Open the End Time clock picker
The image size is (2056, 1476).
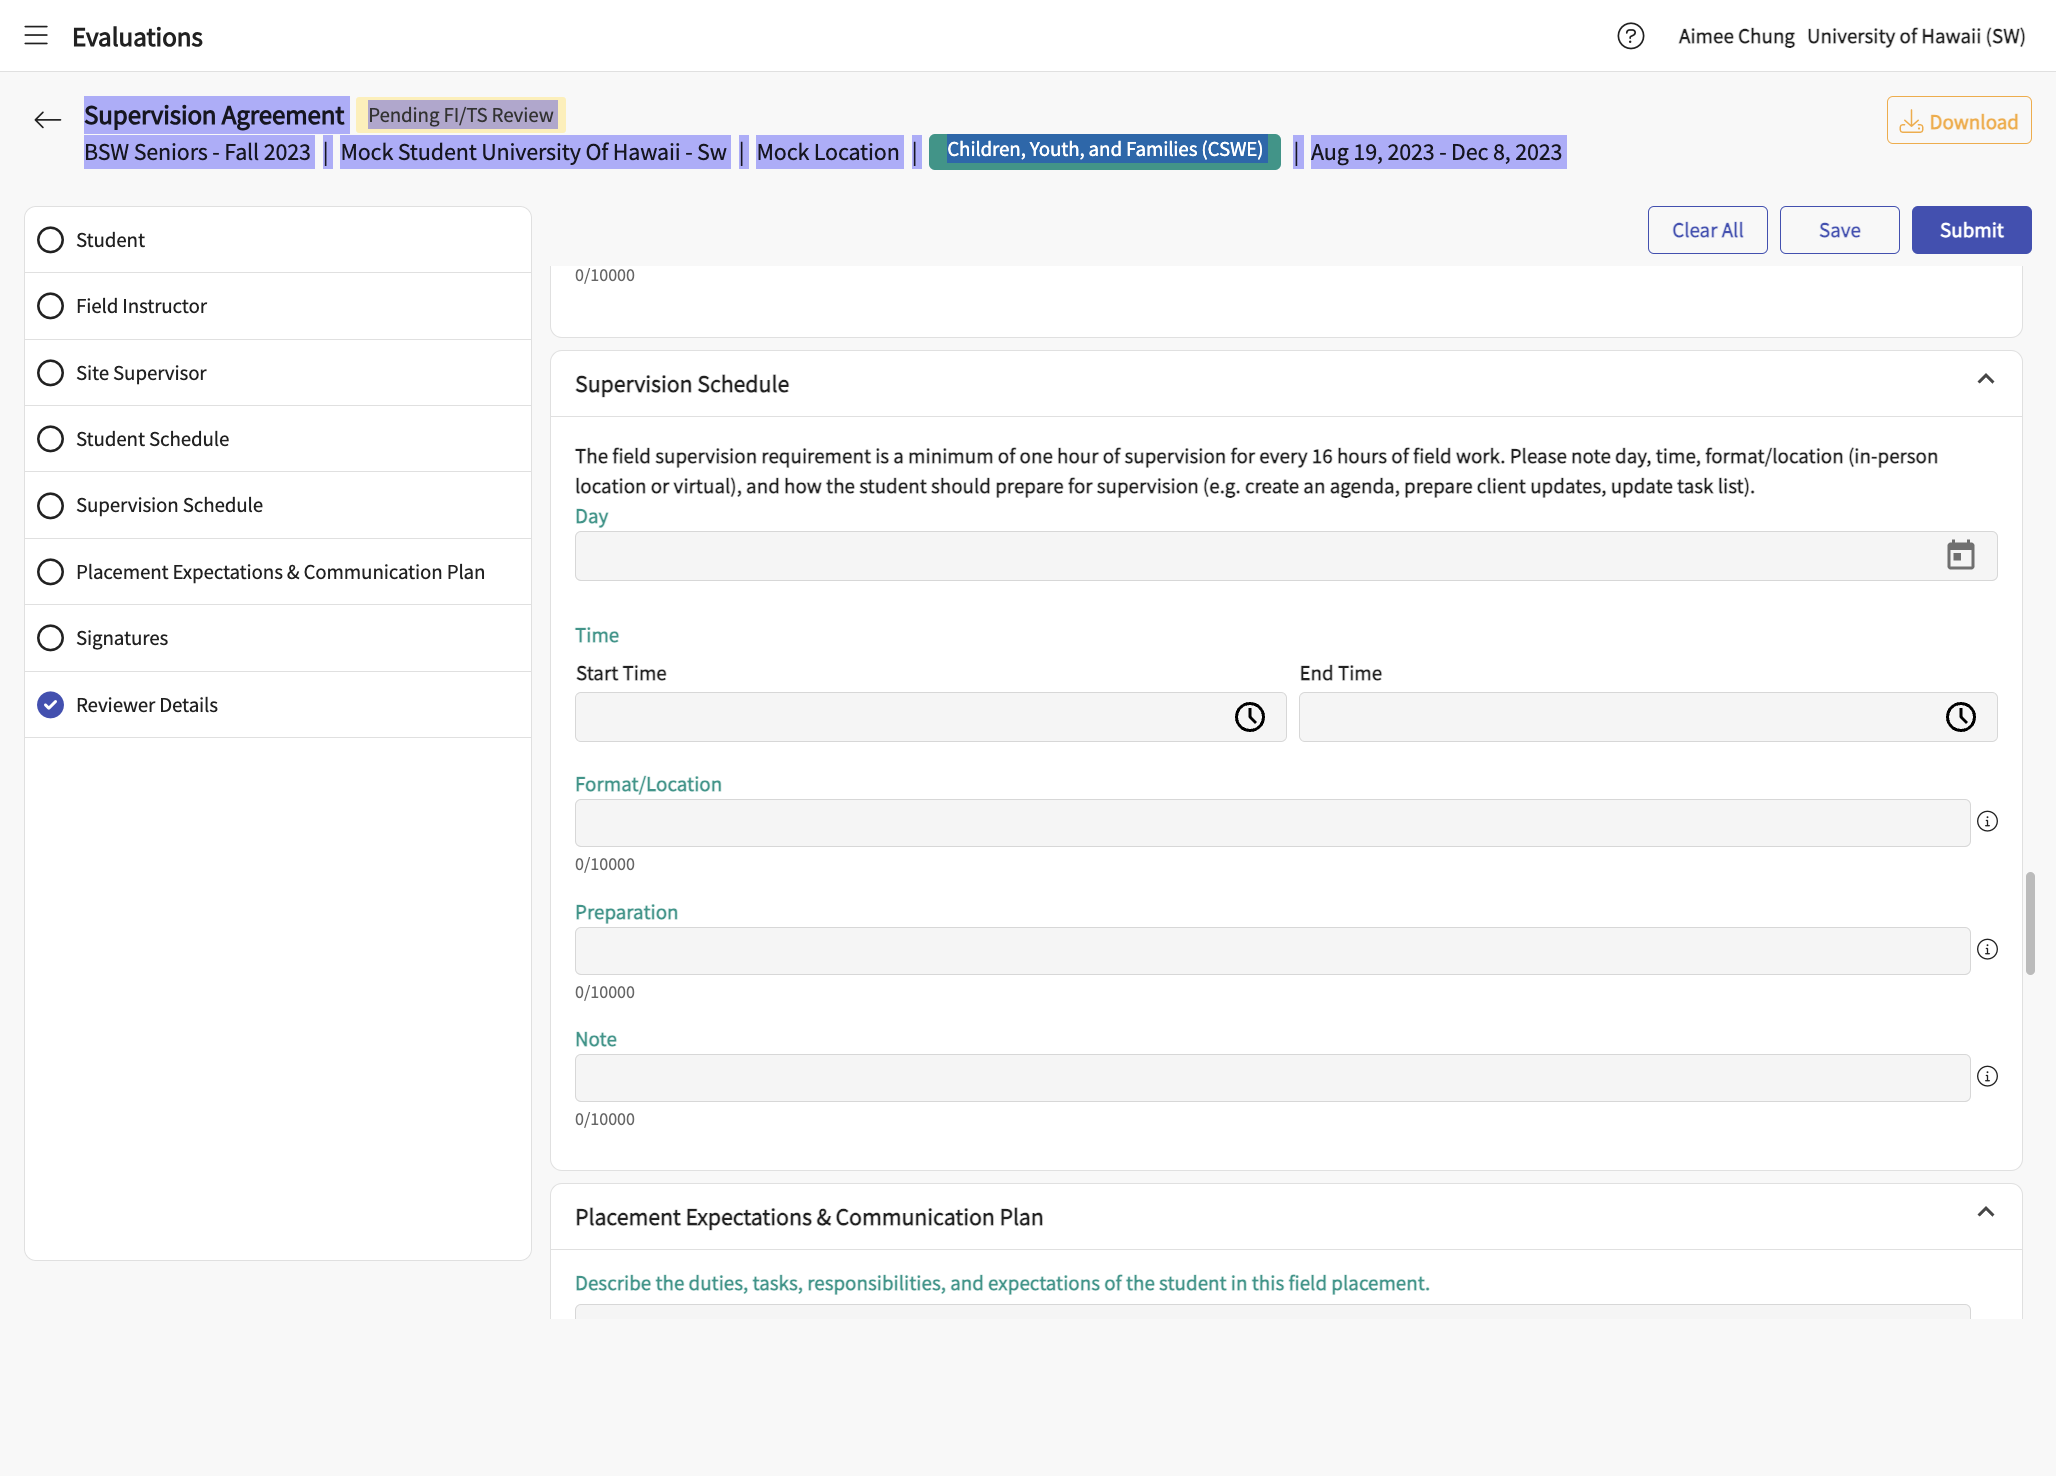[x=1960, y=717]
